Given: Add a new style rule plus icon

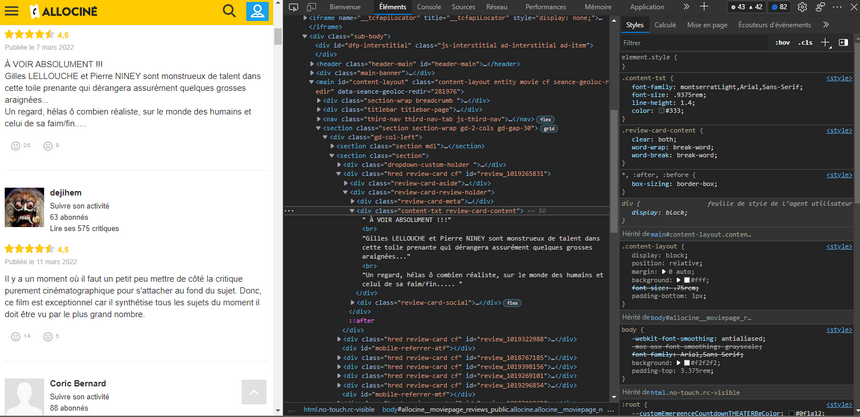Looking at the screenshot, I should coord(824,43).
